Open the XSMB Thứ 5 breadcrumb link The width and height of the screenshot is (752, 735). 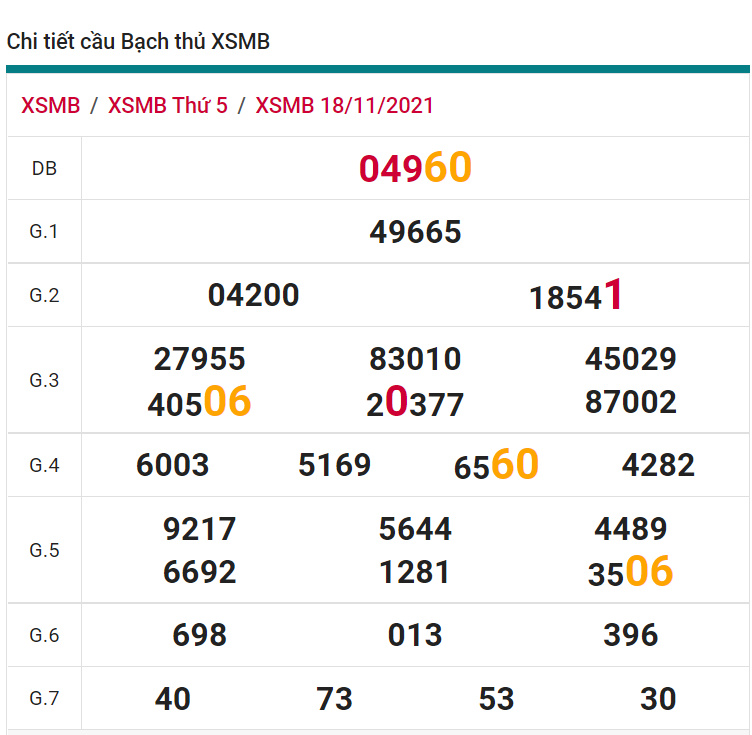(167, 106)
